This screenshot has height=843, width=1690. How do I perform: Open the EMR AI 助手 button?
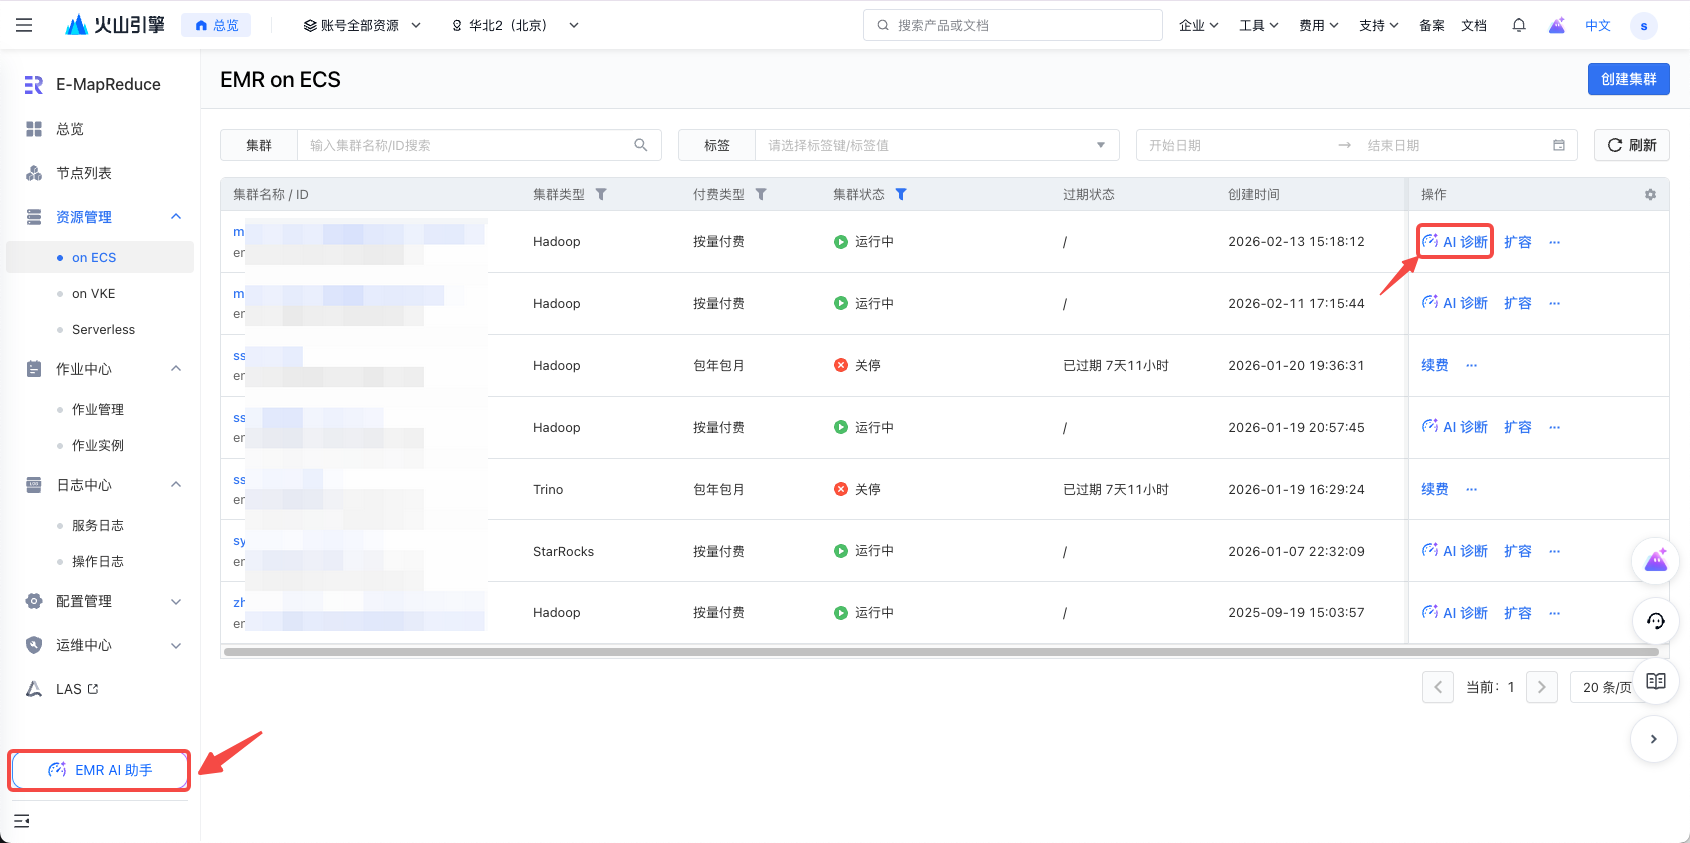click(99, 770)
